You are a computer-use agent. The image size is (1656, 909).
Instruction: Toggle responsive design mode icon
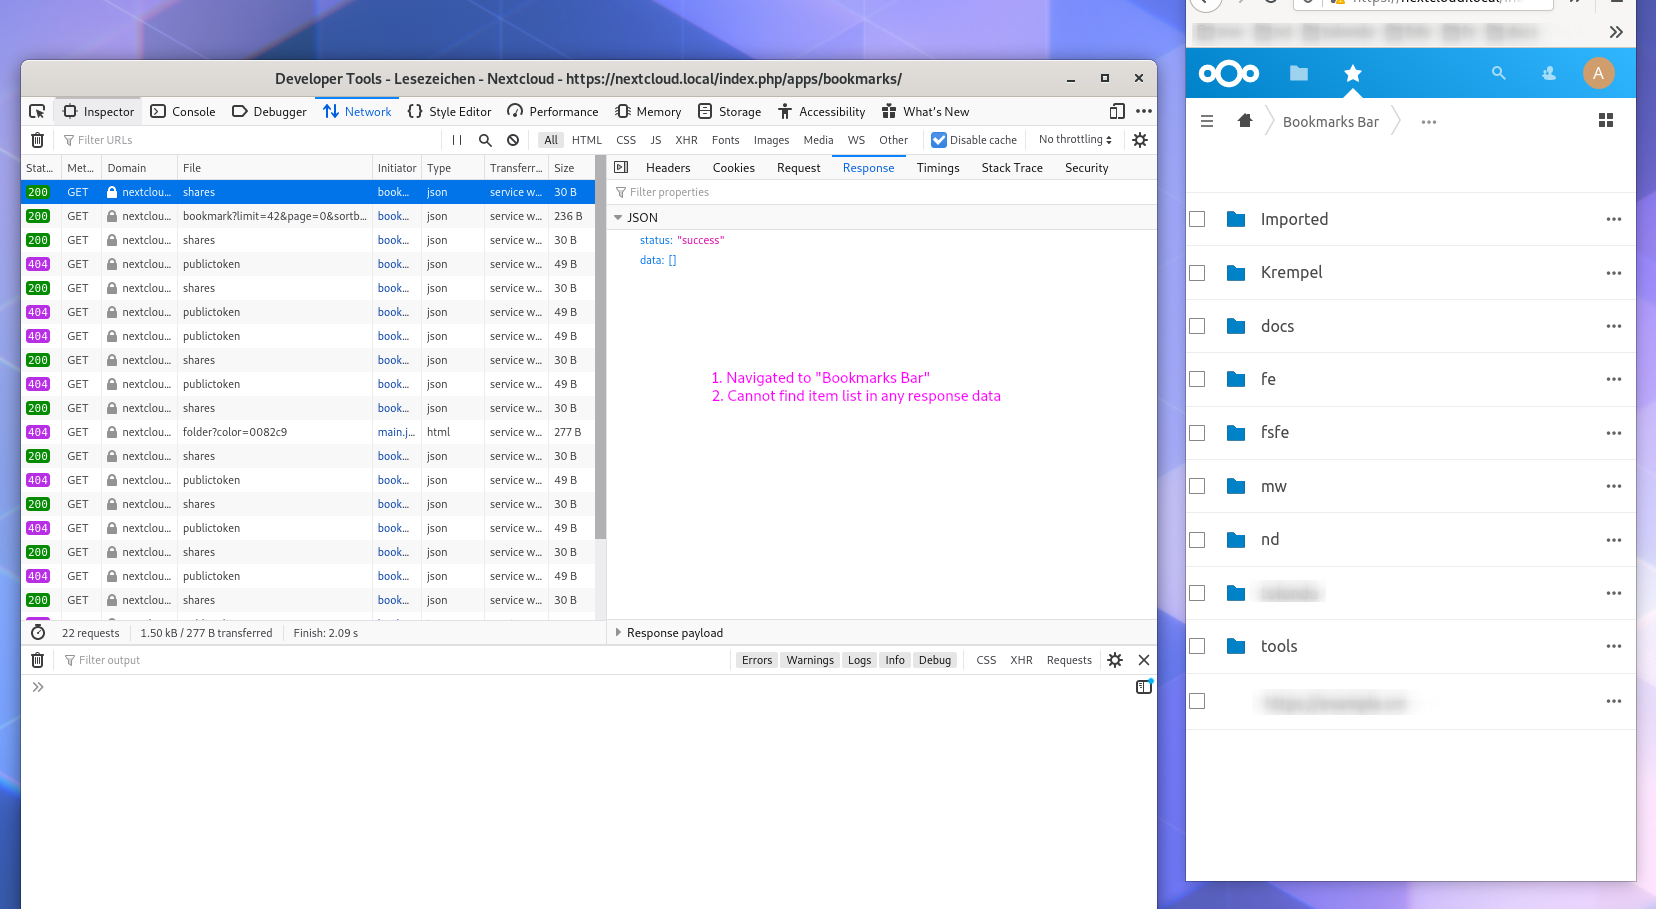[1117, 111]
